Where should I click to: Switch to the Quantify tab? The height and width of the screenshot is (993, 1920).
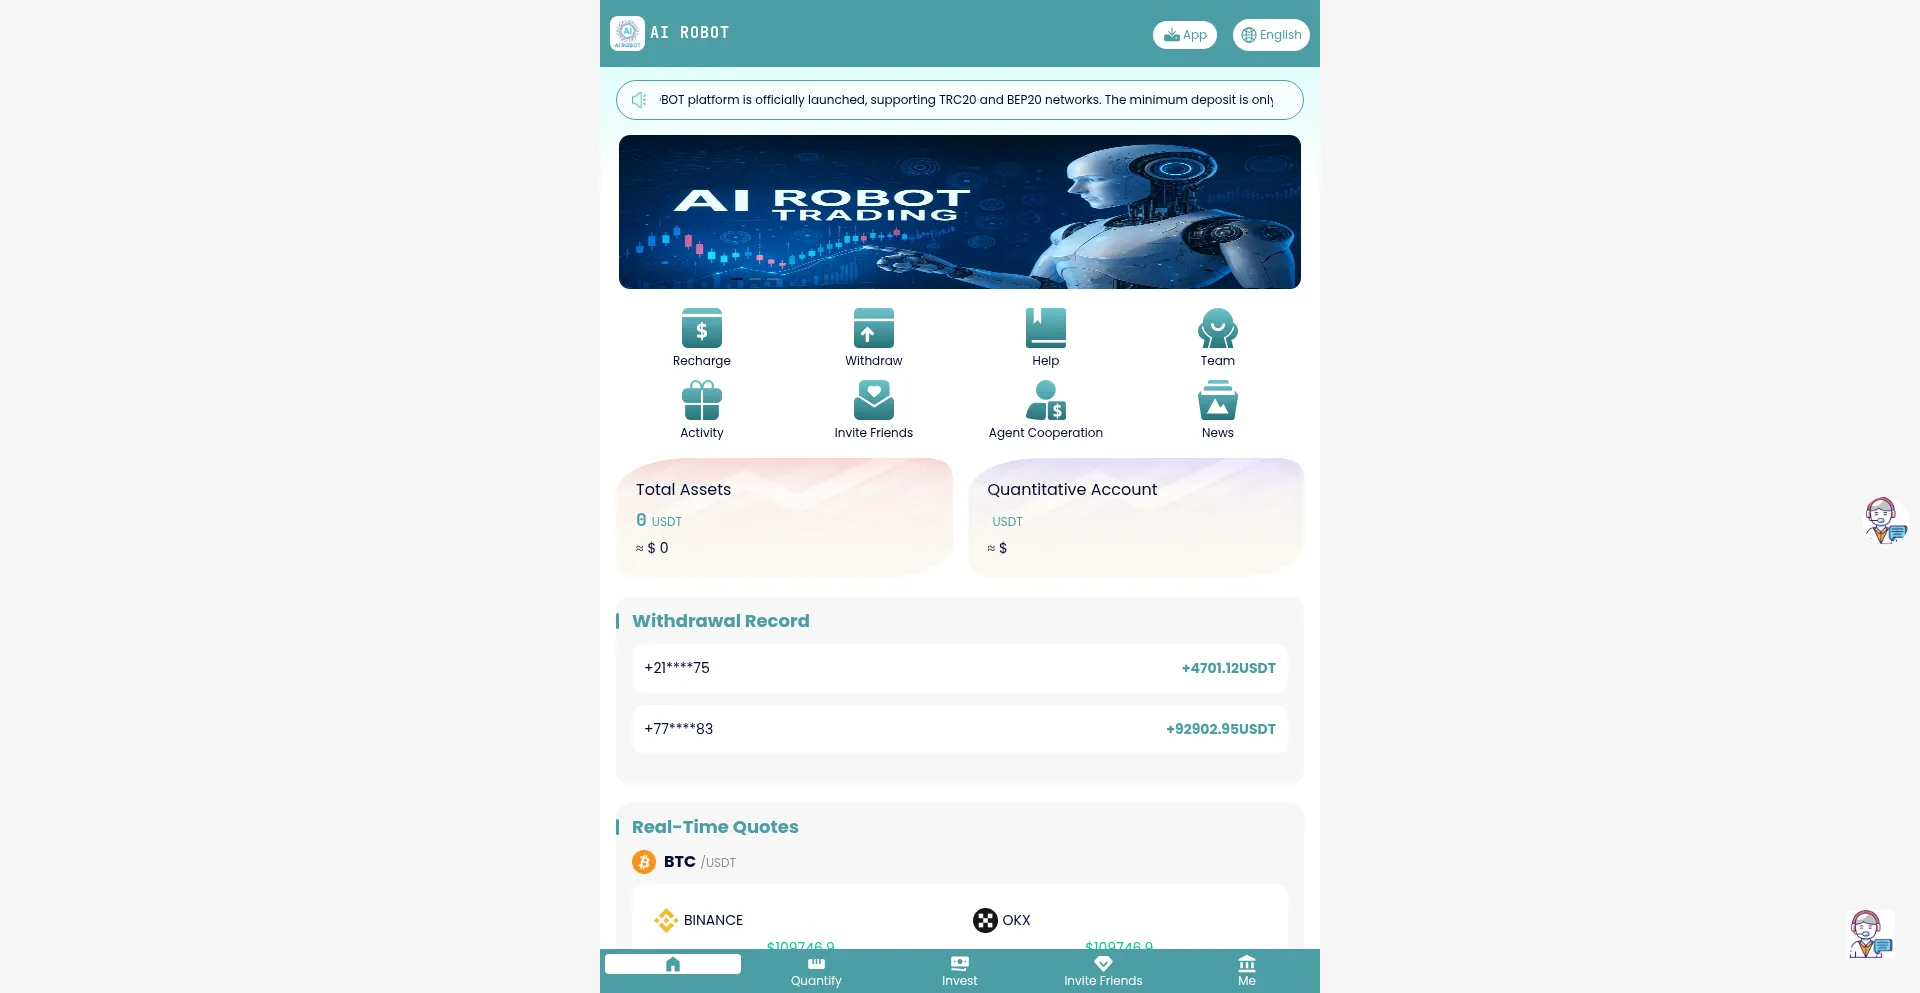coord(816,971)
